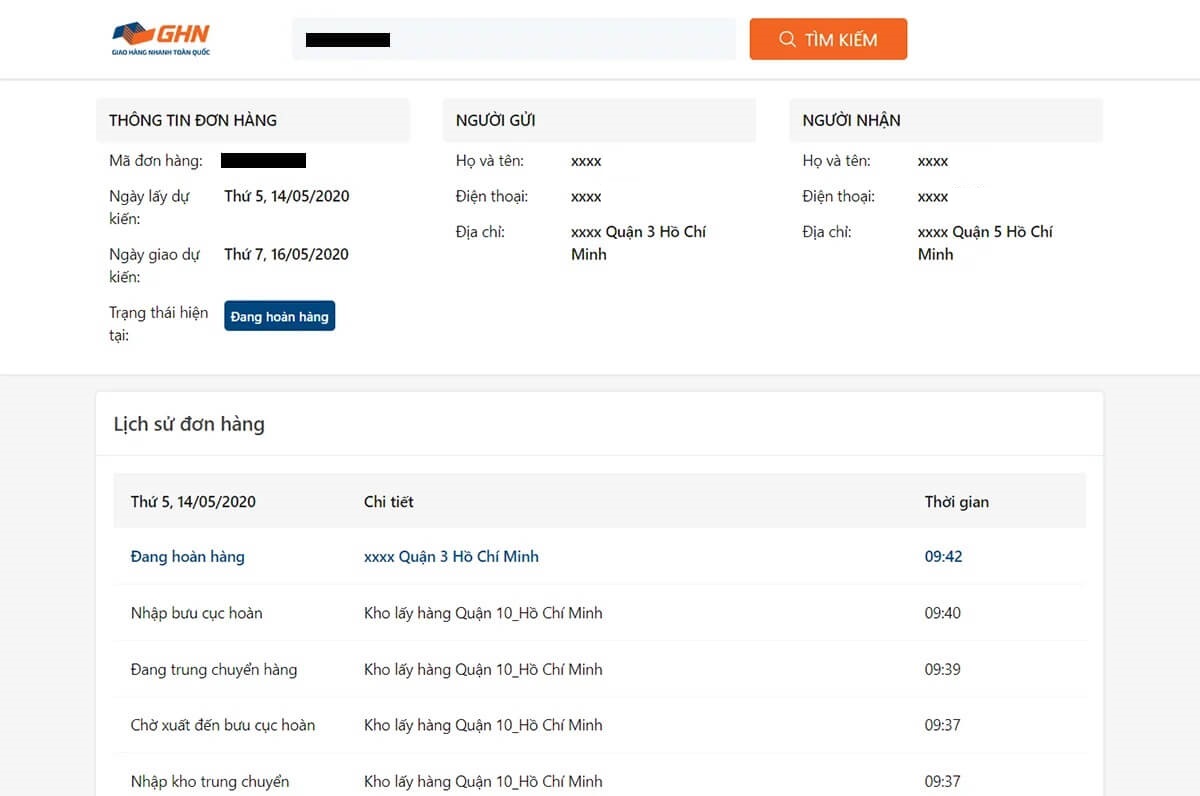Click the sender address in Quận 3

click(x=637, y=242)
